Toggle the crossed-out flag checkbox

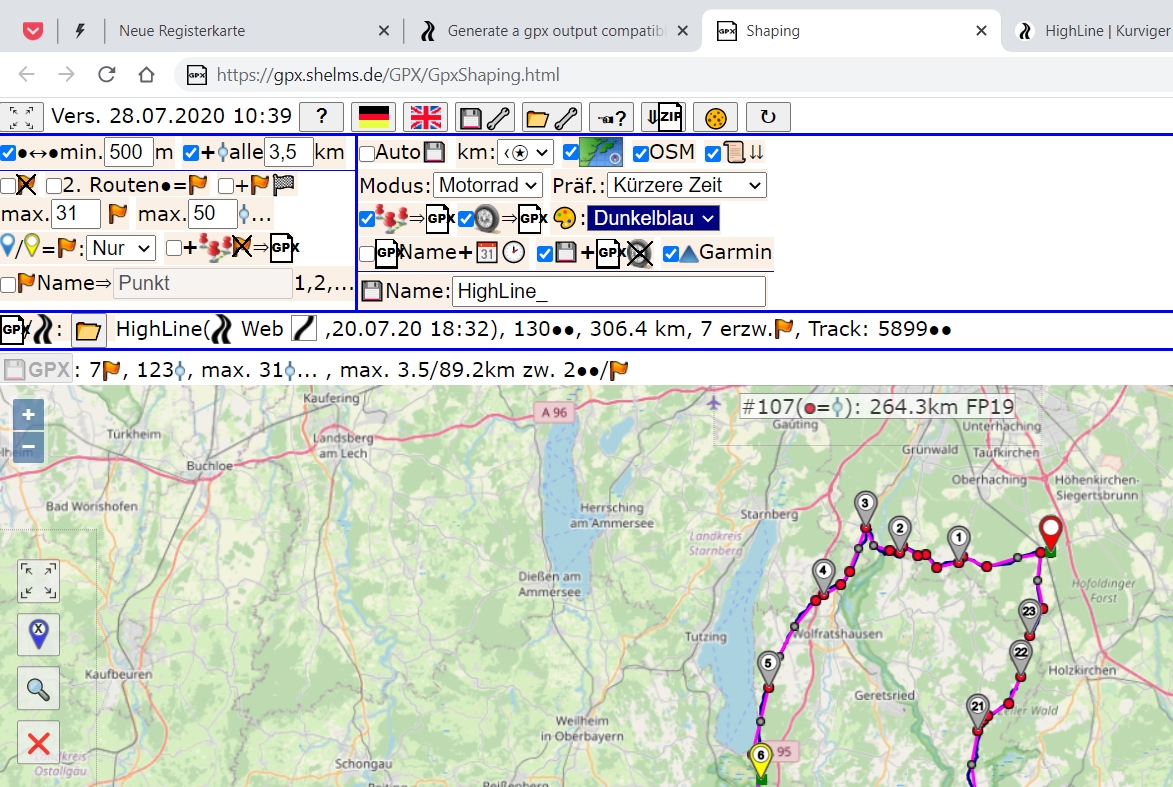click(x=8, y=186)
